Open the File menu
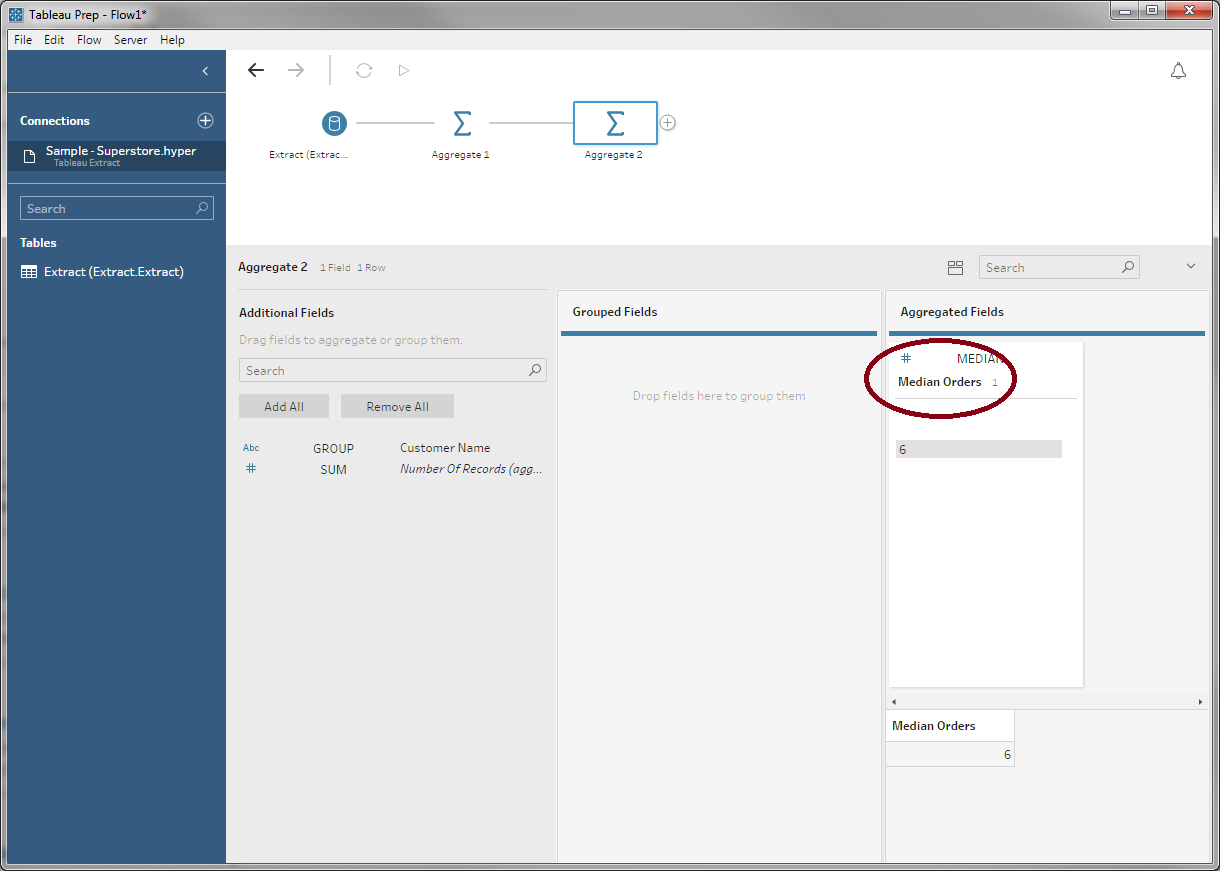The width and height of the screenshot is (1220, 871). coord(23,40)
